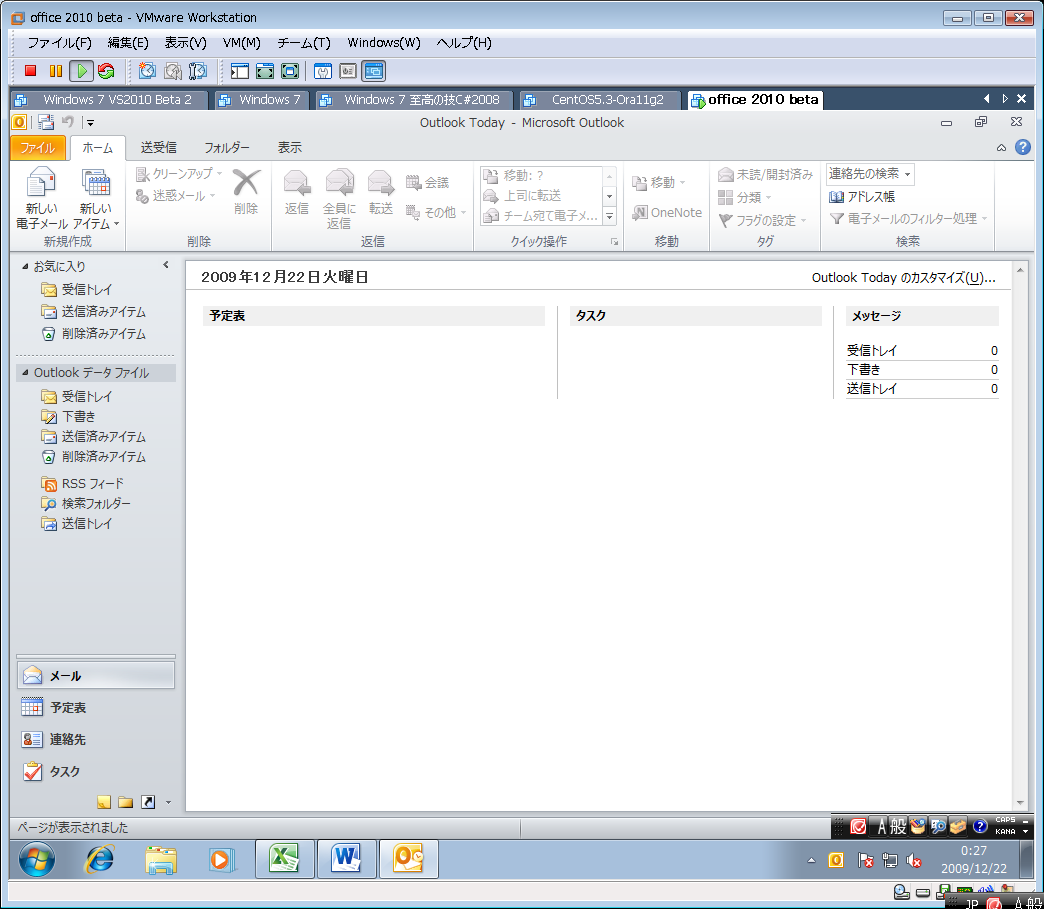Collapse the お気に入り favorites section
1044x909 pixels.
[x=25, y=267]
